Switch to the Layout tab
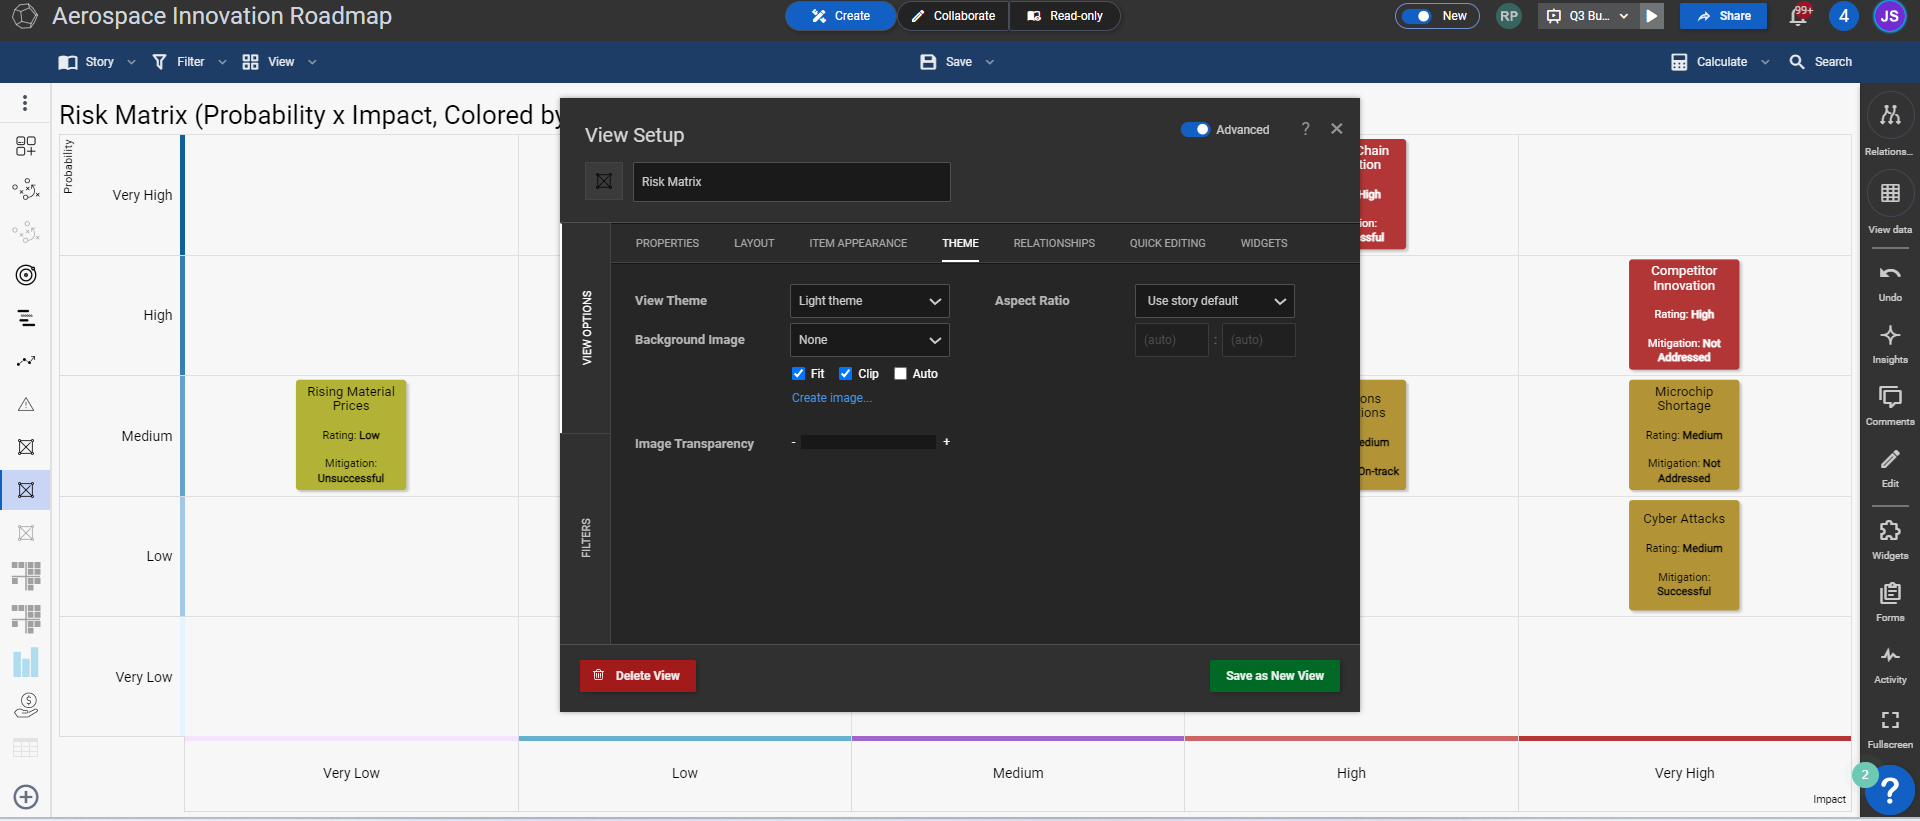This screenshot has width=1920, height=821. 754,243
